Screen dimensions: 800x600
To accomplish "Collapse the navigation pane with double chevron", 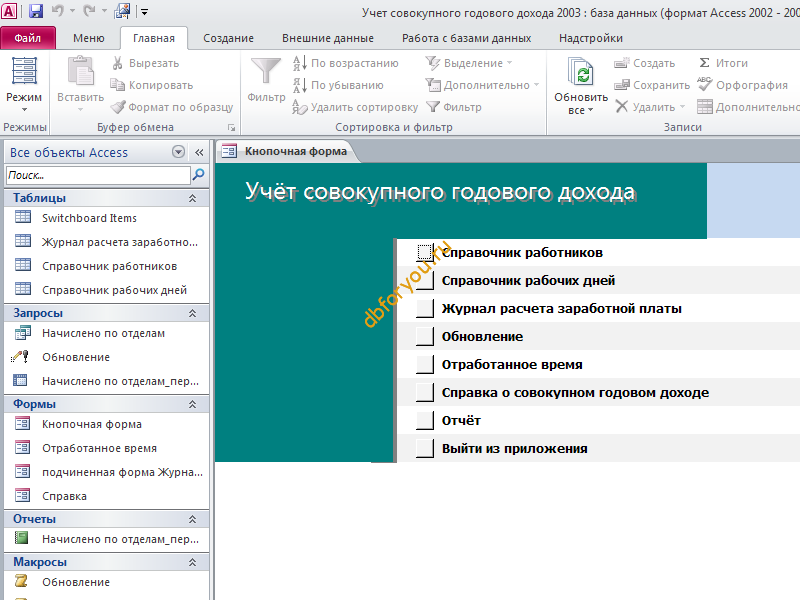I will (x=199, y=152).
